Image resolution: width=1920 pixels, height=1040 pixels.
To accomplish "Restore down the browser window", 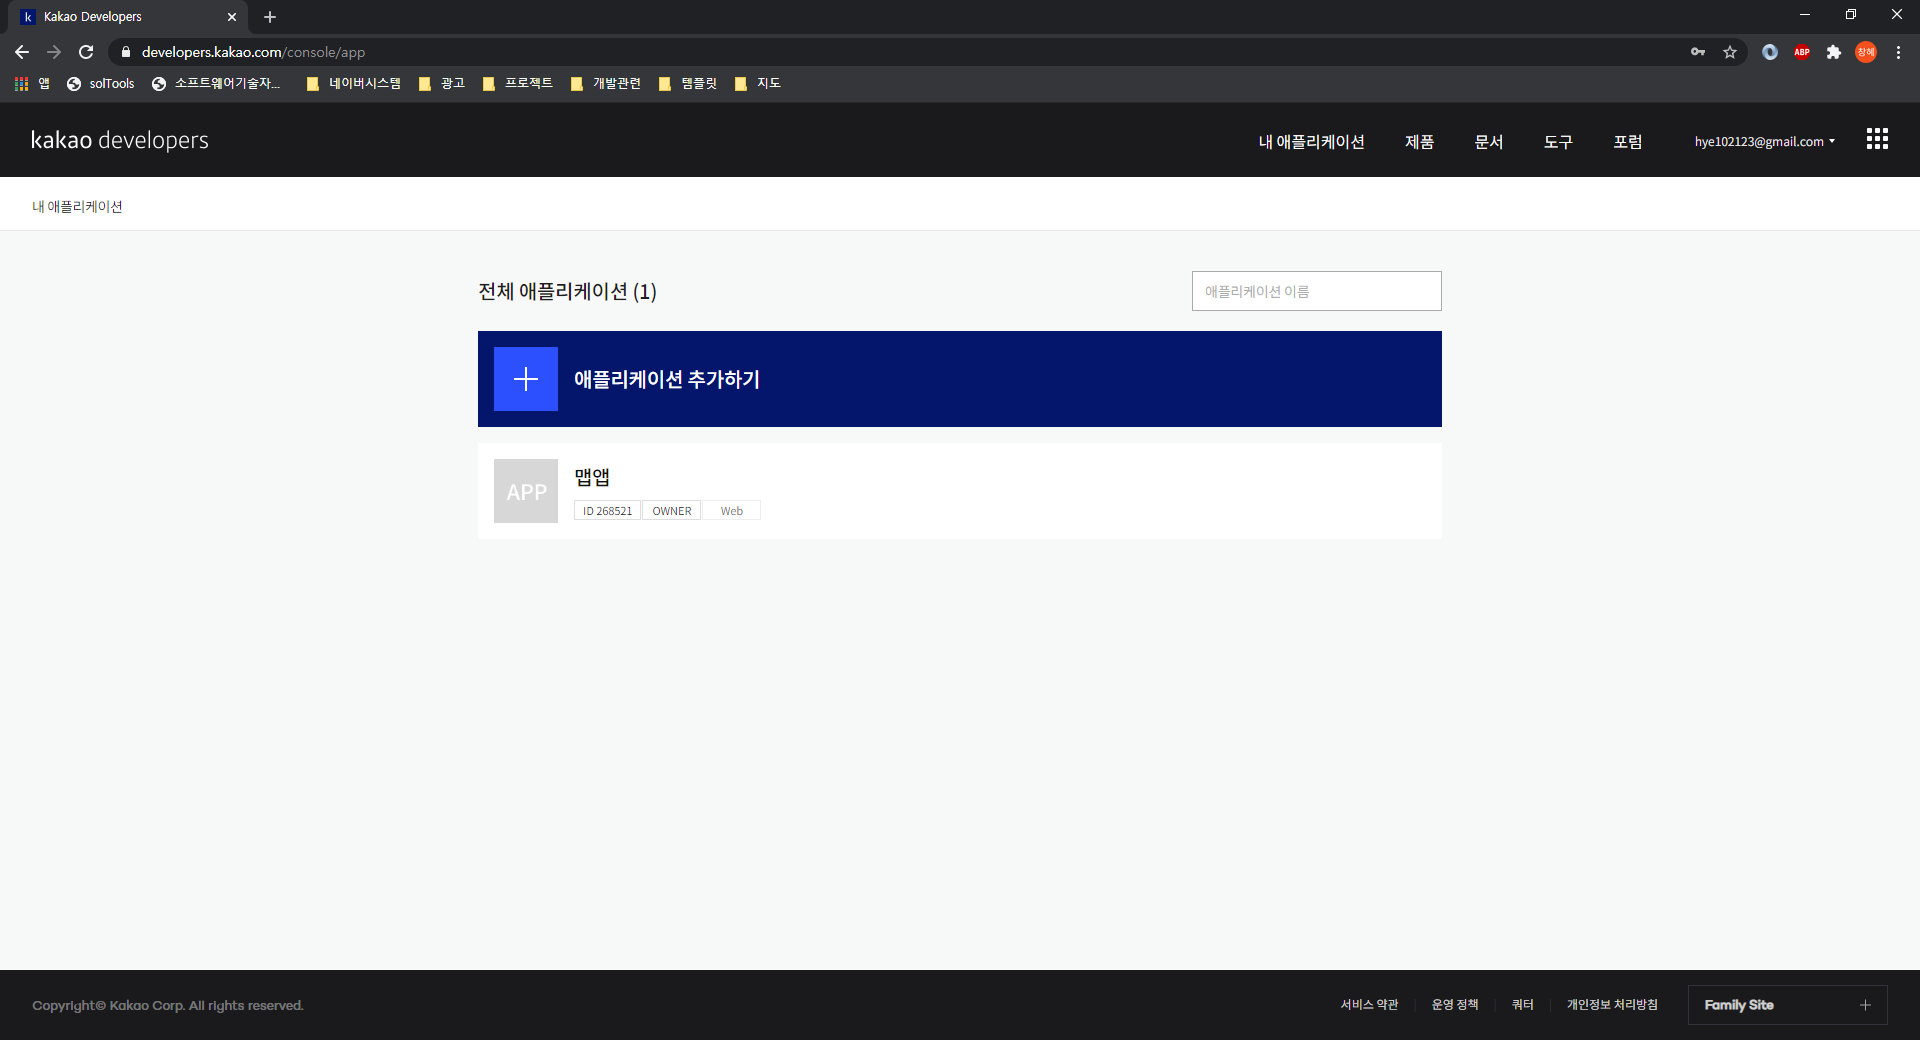I will coord(1851,15).
